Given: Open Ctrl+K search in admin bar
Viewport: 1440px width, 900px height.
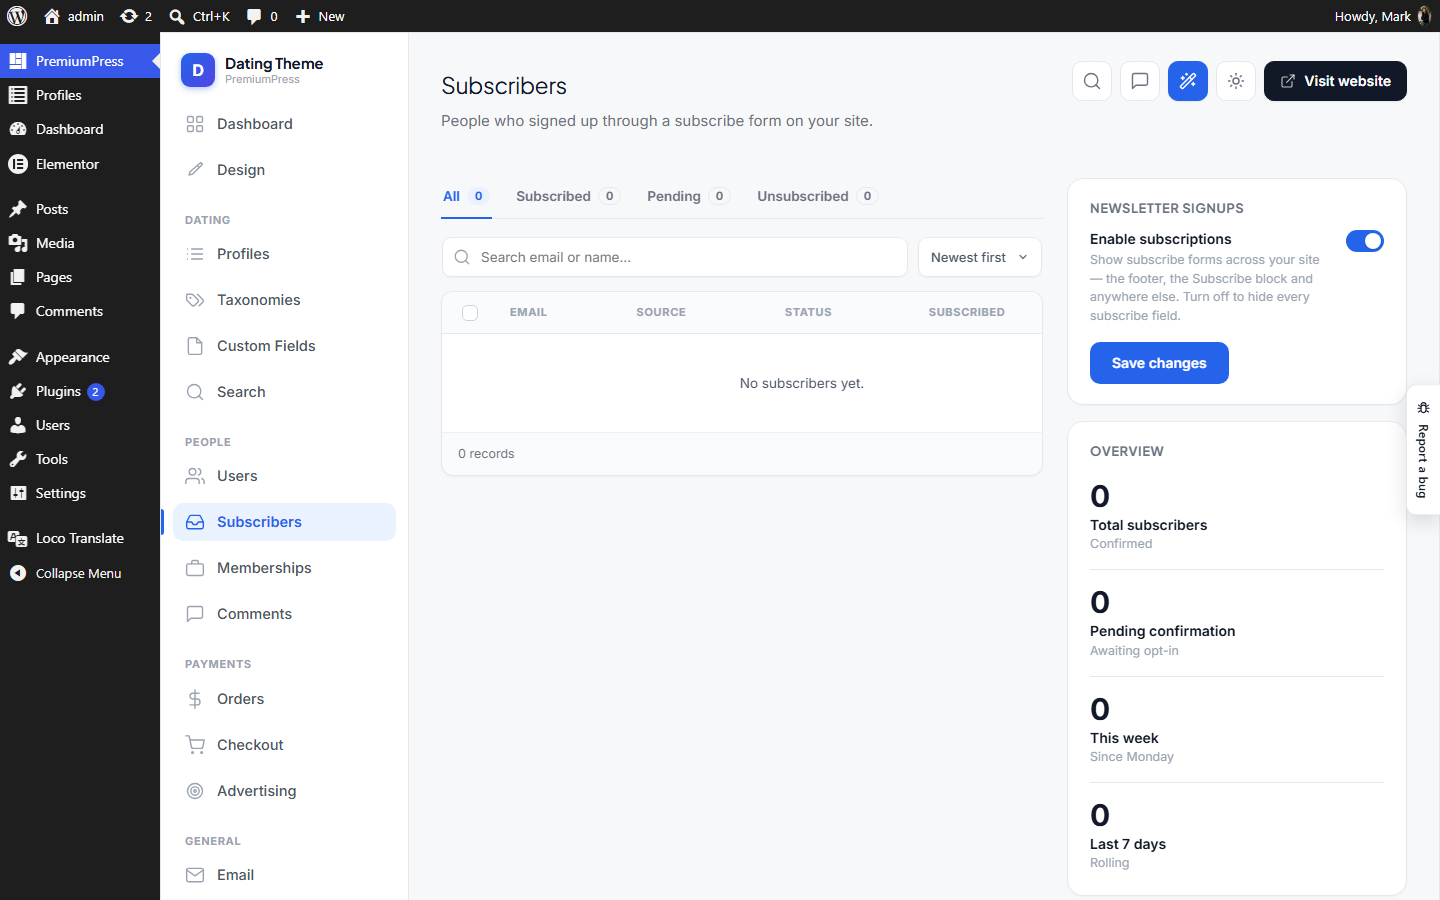Looking at the screenshot, I should click(200, 16).
